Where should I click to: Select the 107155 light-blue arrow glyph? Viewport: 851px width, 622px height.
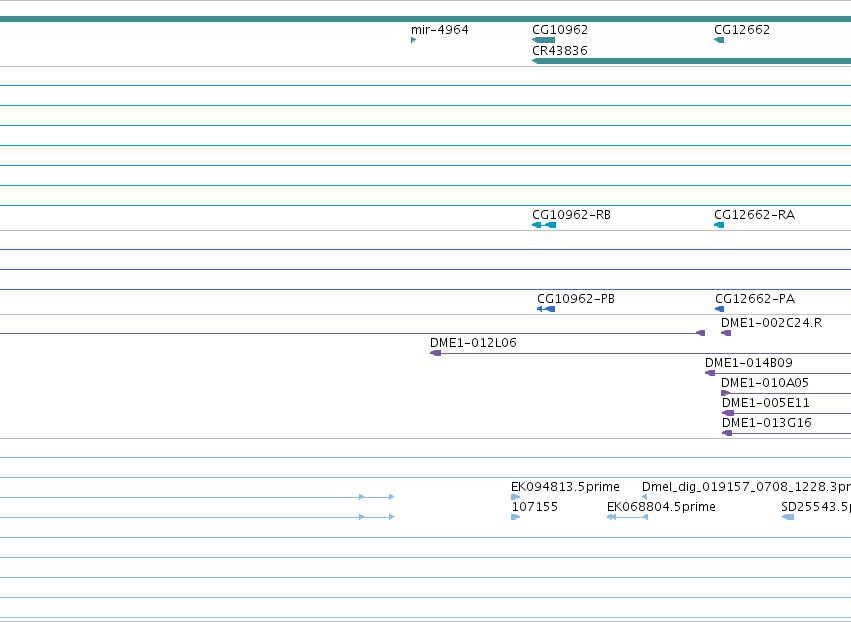point(516,517)
